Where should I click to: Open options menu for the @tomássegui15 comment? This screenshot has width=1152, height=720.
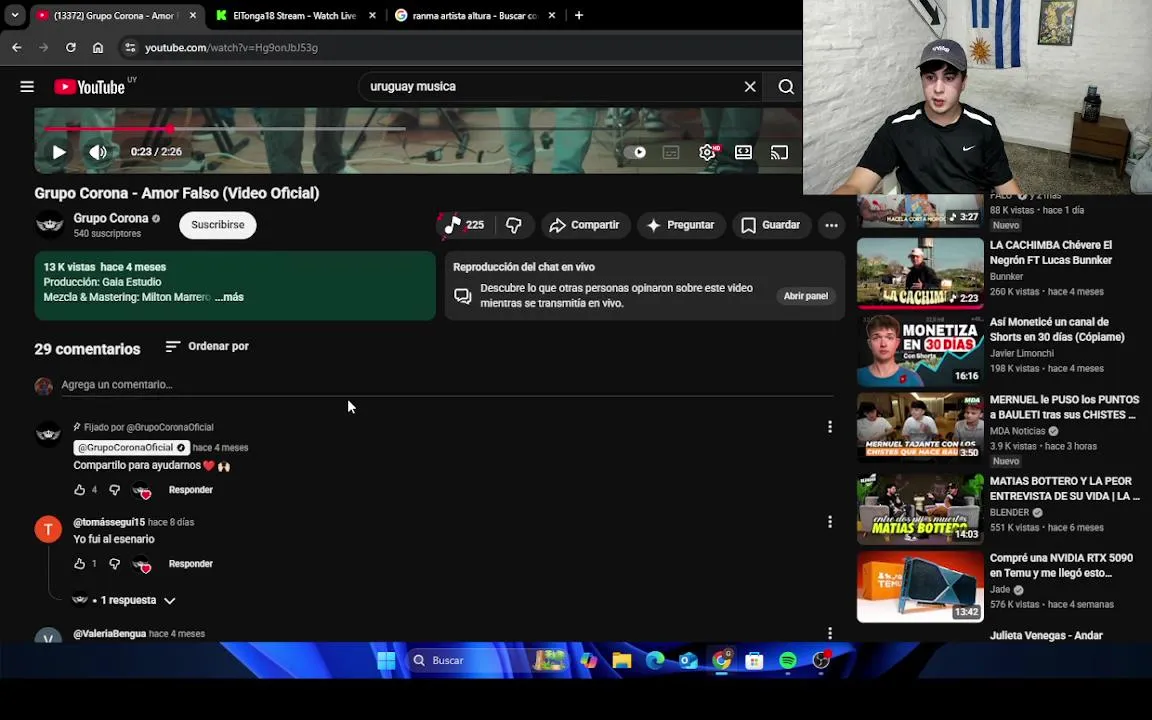[829, 522]
